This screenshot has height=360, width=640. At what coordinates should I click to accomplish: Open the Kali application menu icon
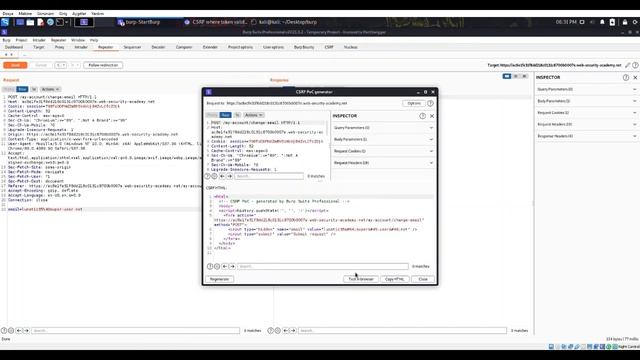[x=4, y=22]
